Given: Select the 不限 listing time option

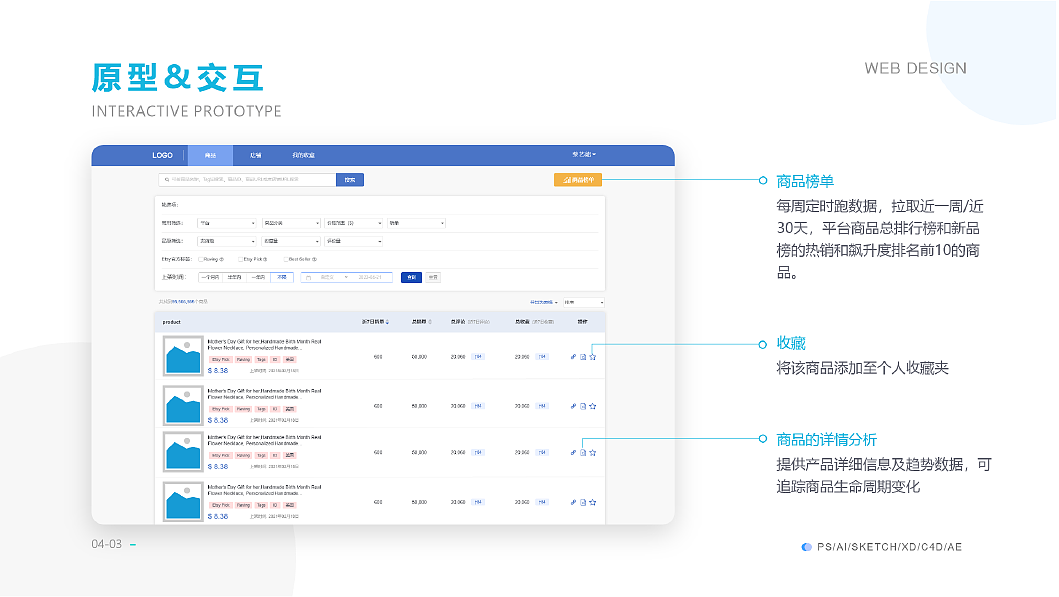Looking at the screenshot, I should [282, 278].
